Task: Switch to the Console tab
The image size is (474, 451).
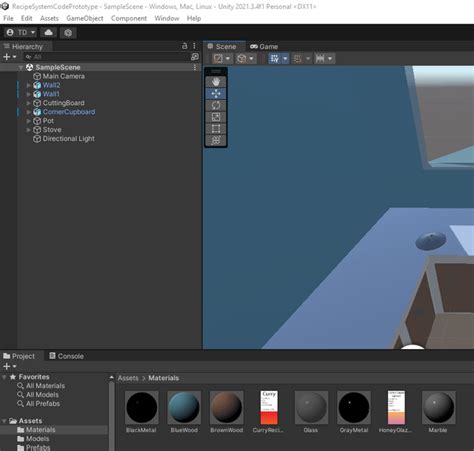Action: point(66,356)
